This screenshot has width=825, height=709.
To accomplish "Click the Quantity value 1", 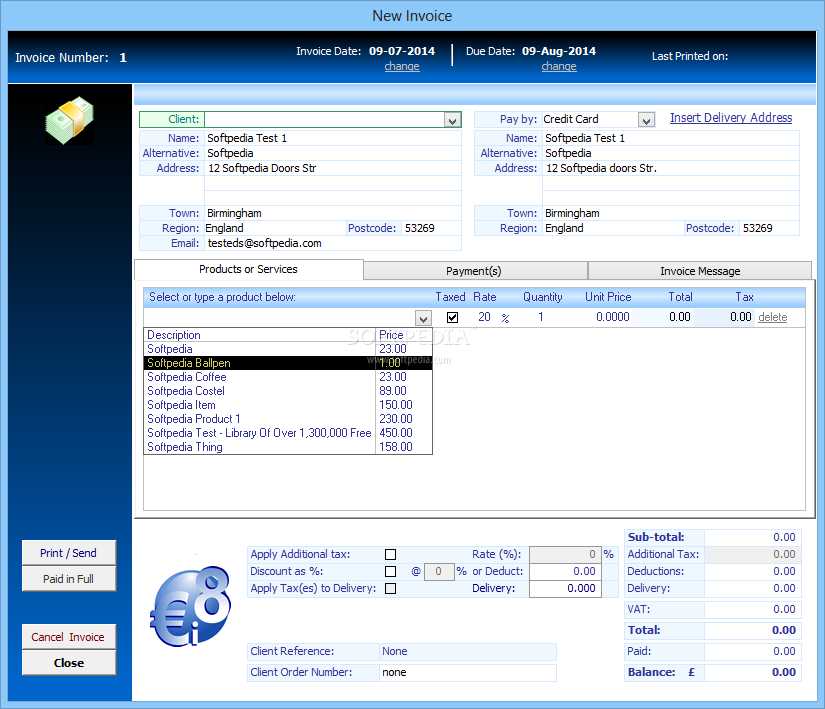I will (x=541, y=317).
